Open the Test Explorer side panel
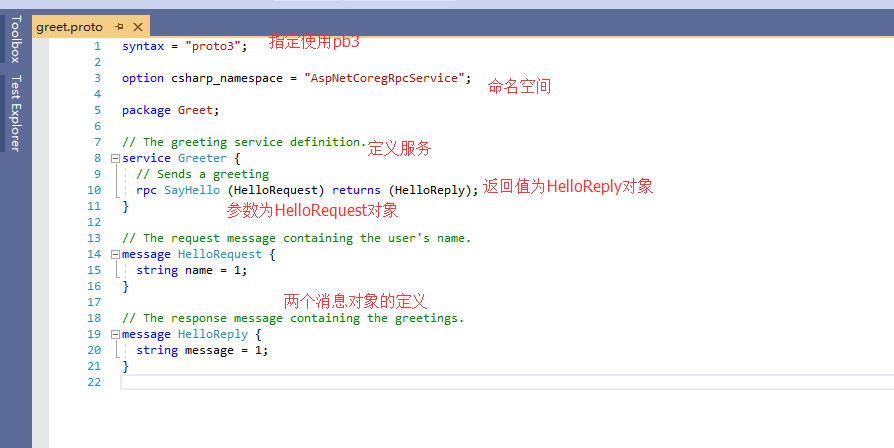Viewport: 894px width, 448px height. click(15, 113)
